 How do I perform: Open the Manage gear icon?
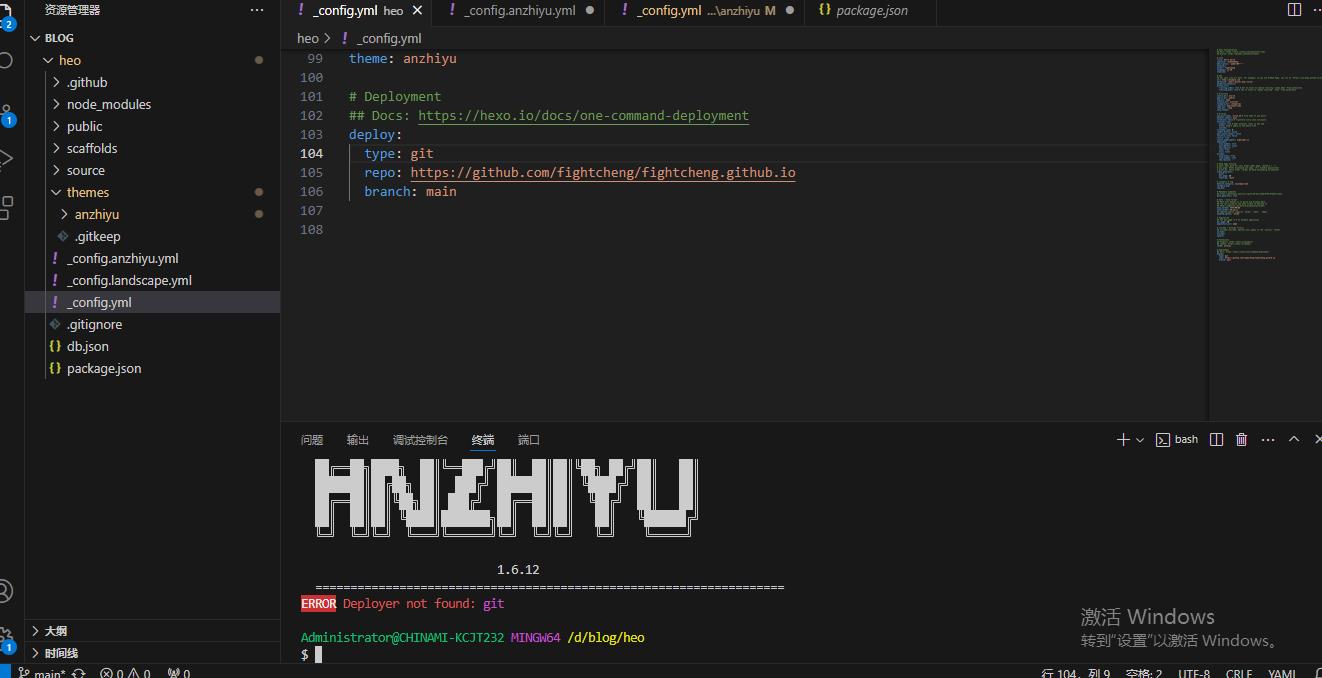(6, 636)
